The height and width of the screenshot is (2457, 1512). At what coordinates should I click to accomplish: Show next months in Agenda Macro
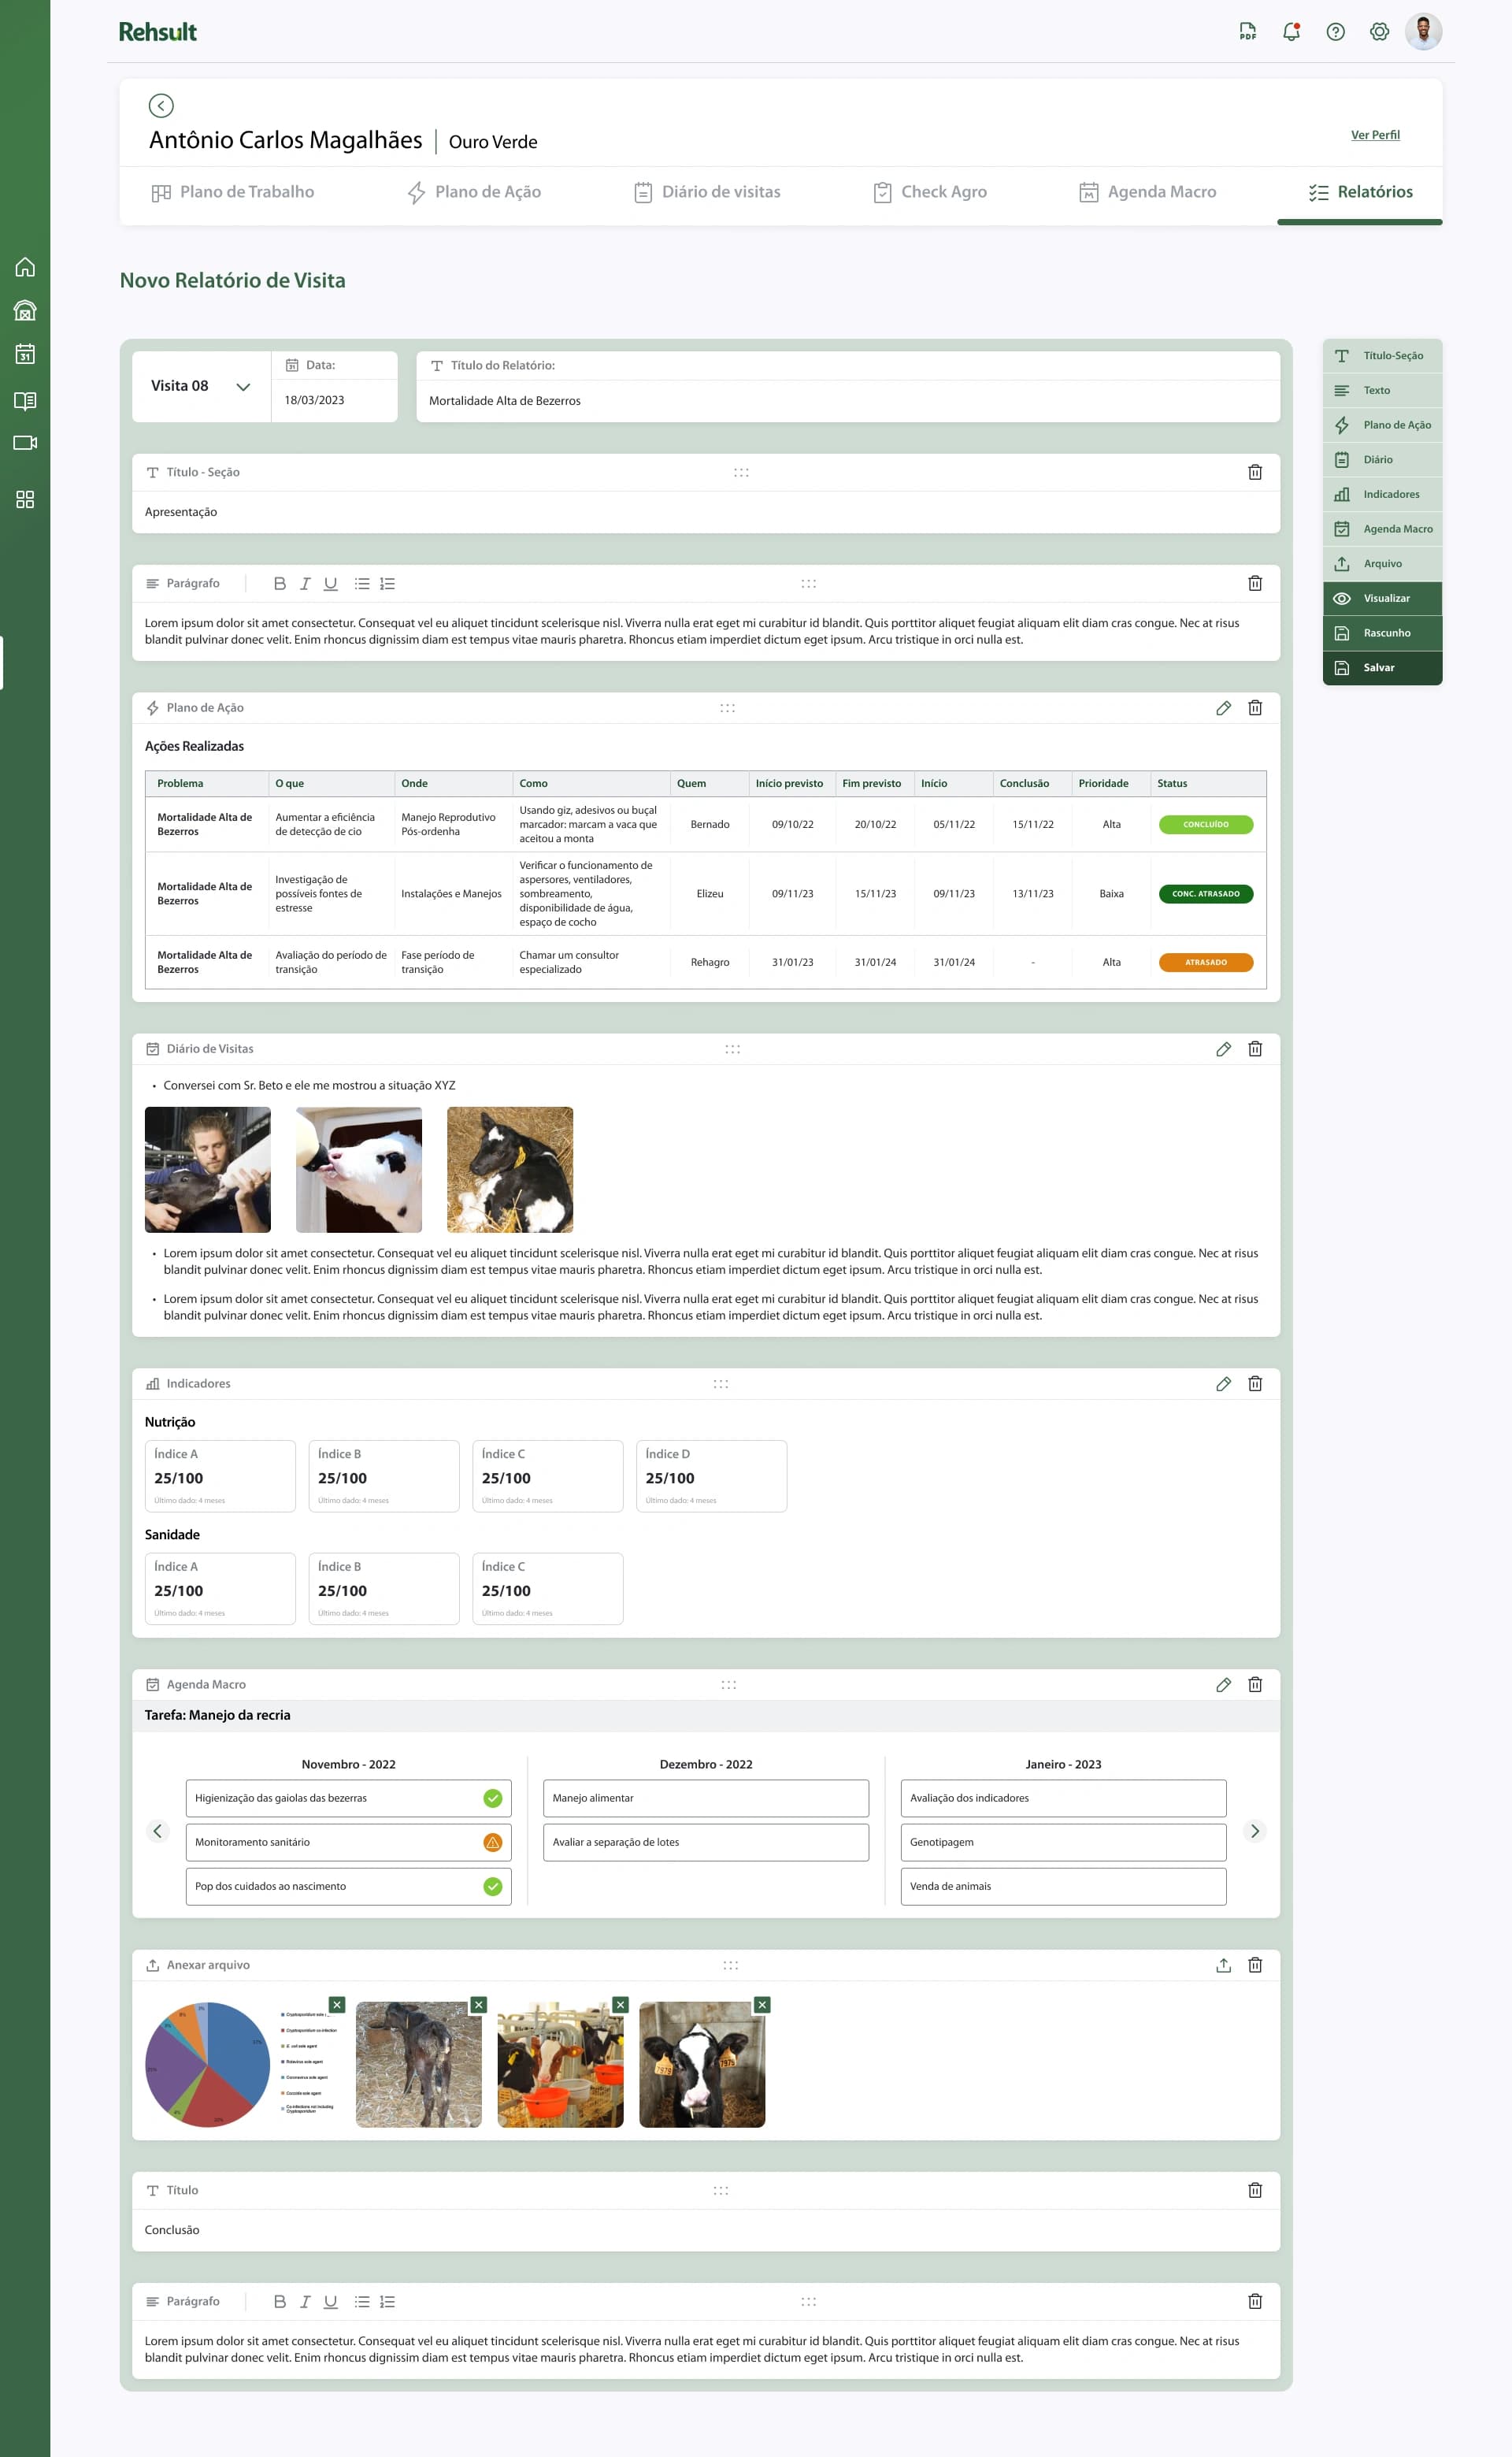1255,1831
